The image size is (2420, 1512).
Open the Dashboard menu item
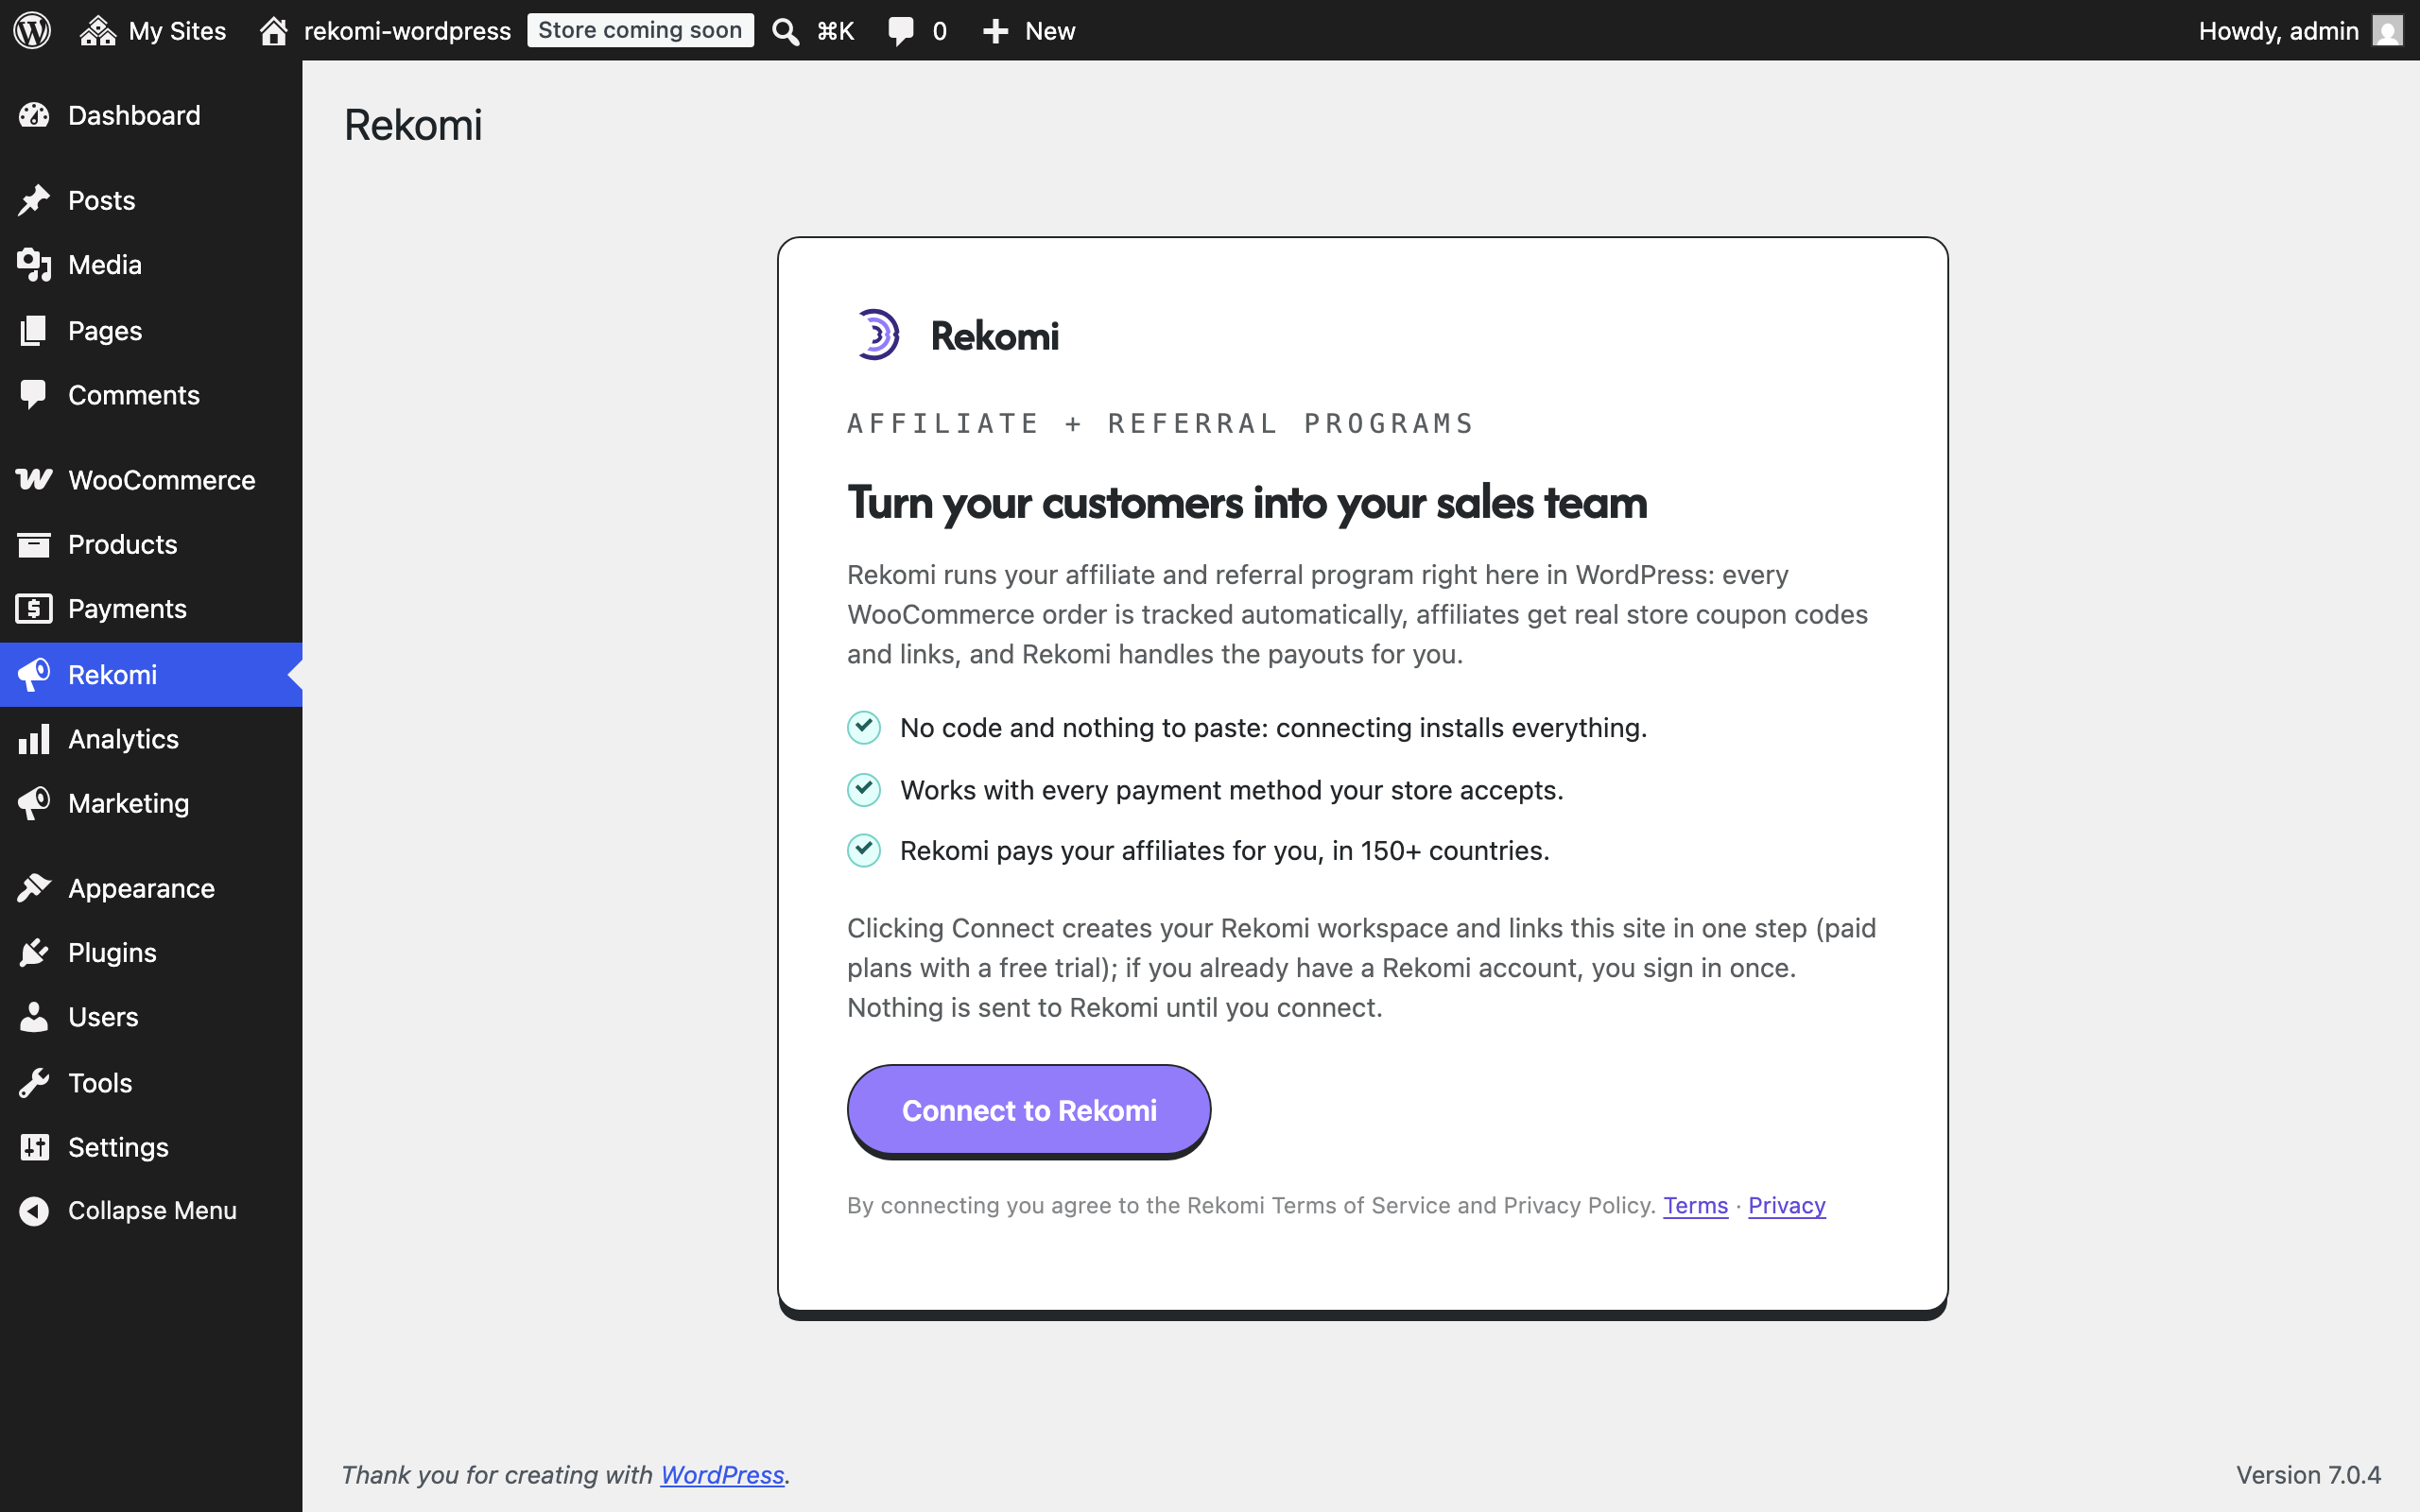pos(151,116)
